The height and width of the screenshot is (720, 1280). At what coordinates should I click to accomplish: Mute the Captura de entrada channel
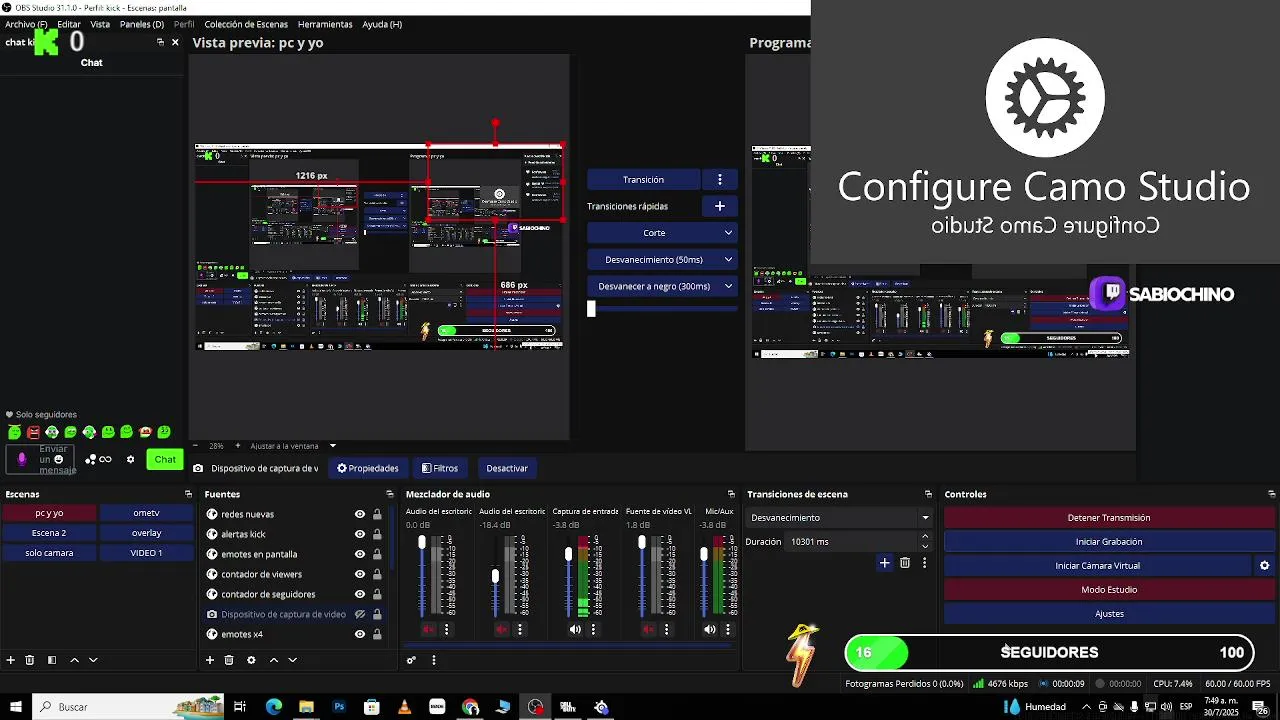[575, 630]
